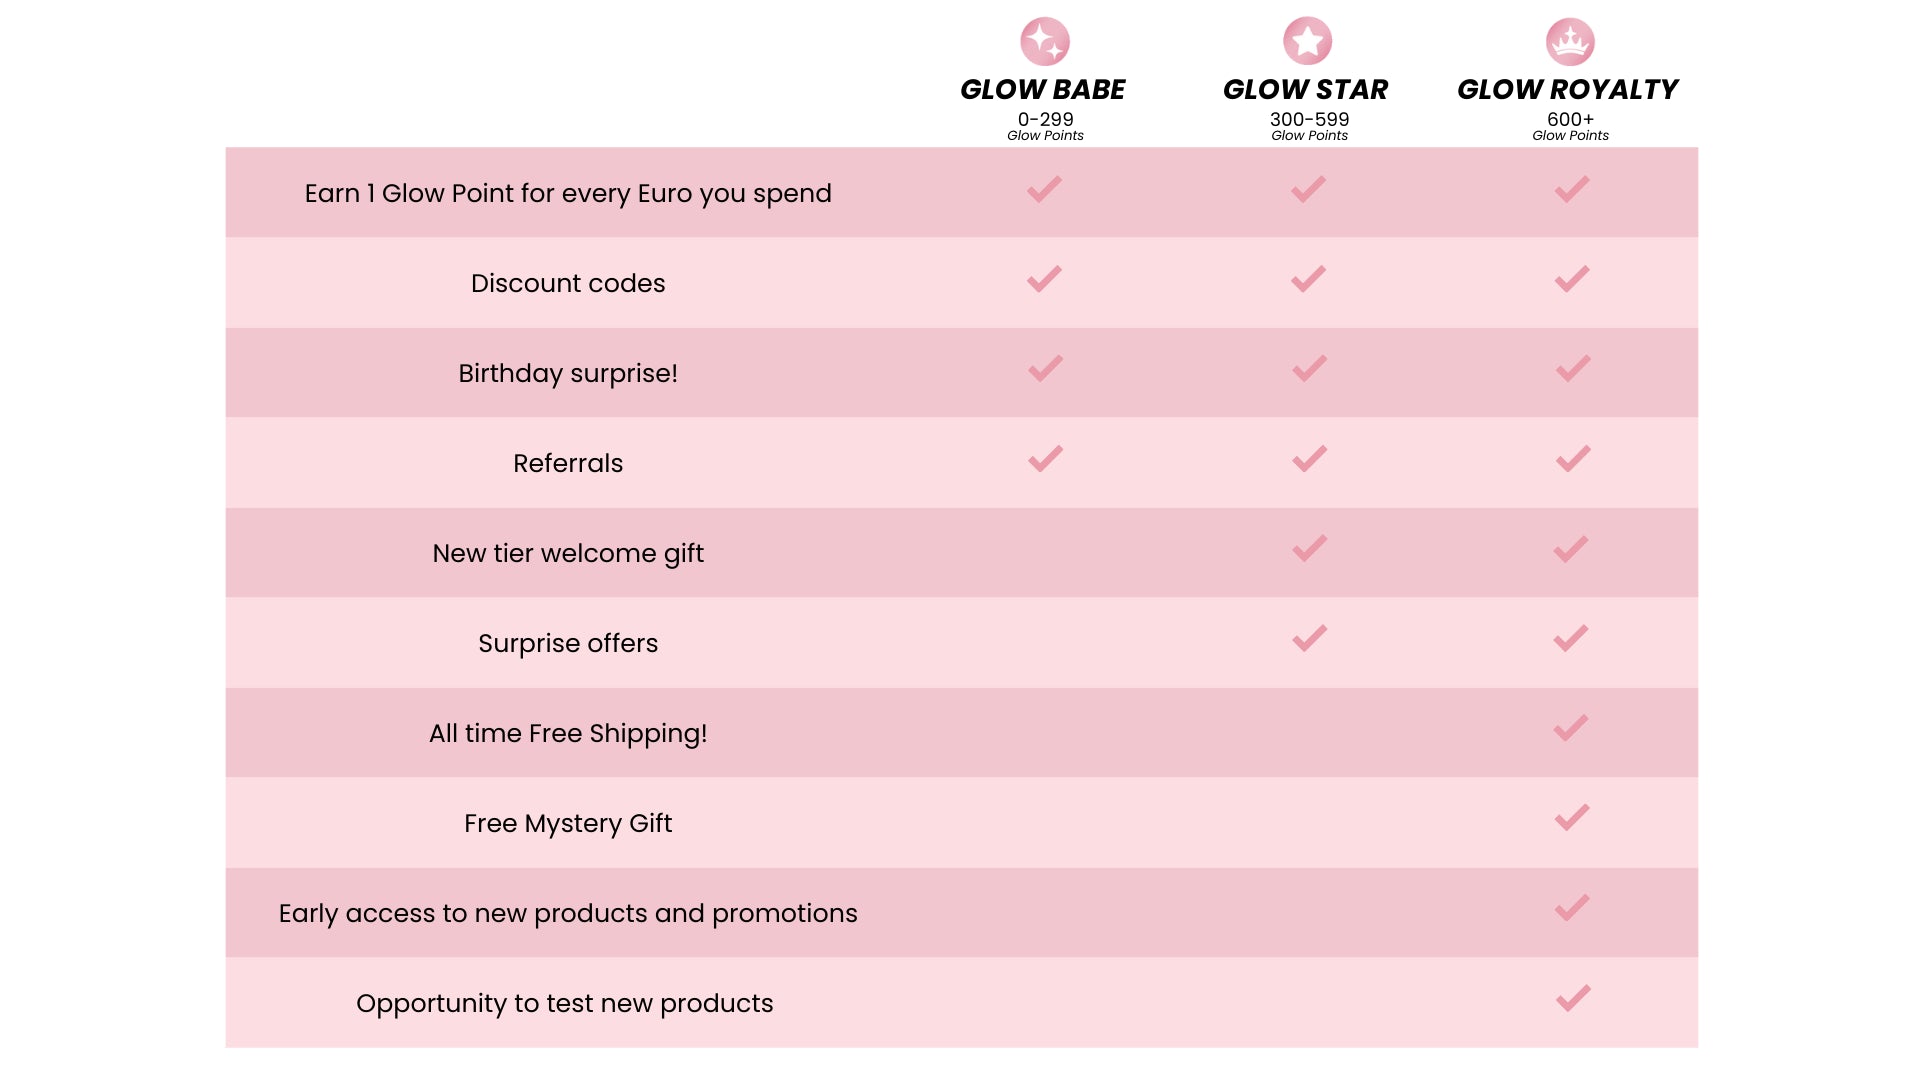Click Glow Royalty's Early access checkmark
This screenshot has width=1920, height=1080.
(x=1572, y=908)
